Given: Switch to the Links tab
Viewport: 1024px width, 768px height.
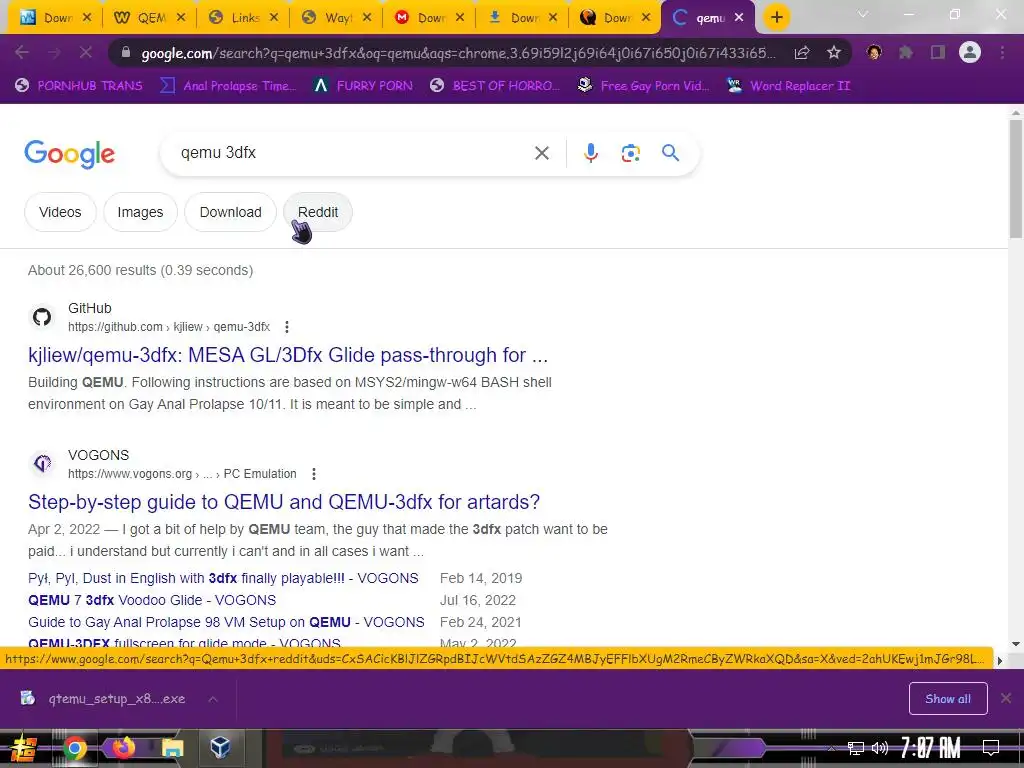Looking at the screenshot, I should tap(243, 18).
